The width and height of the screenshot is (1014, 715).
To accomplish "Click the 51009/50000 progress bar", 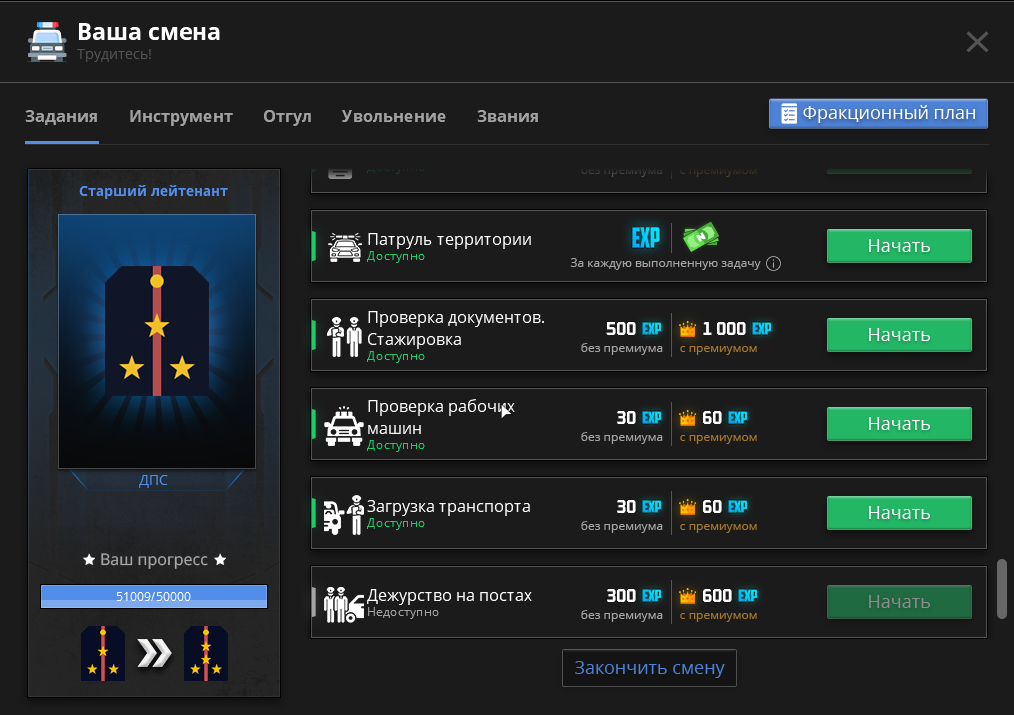I will (154, 597).
